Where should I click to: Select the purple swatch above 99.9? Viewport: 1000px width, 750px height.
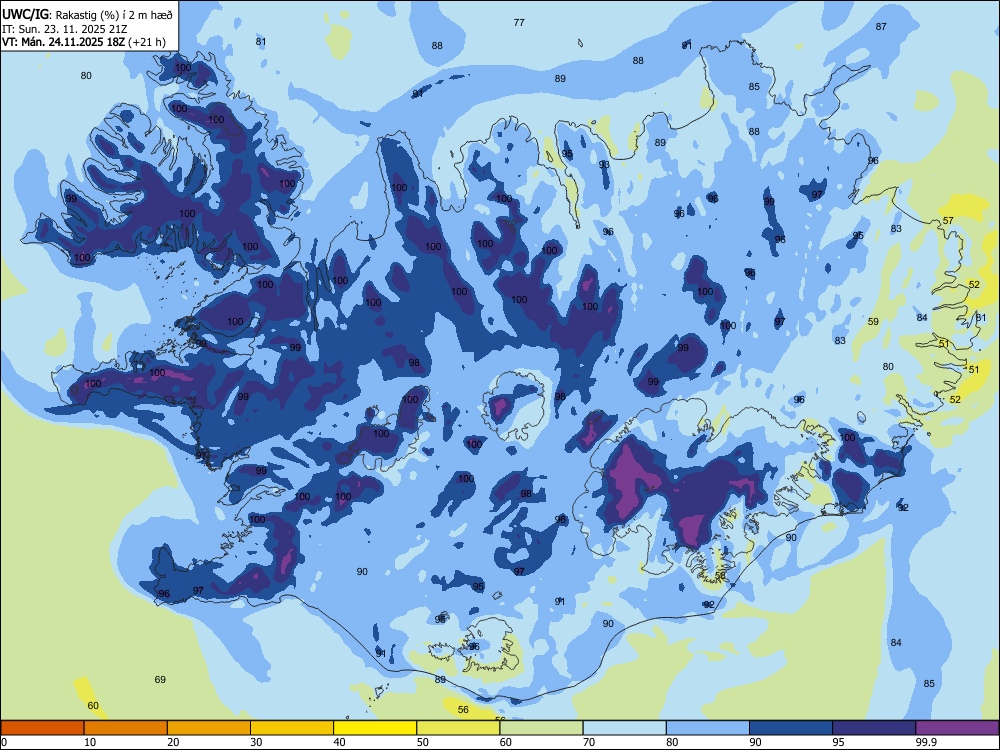point(957,728)
